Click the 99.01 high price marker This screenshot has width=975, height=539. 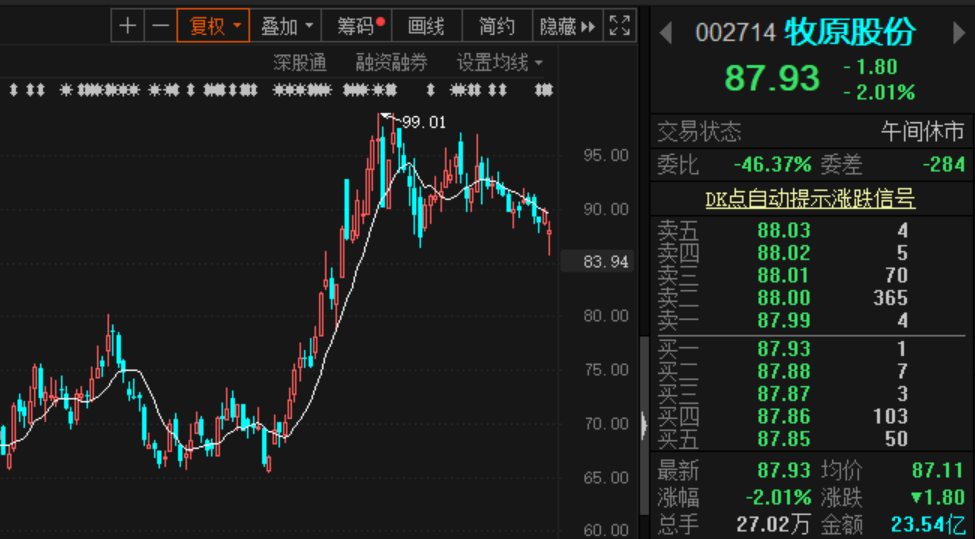[424, 122]
